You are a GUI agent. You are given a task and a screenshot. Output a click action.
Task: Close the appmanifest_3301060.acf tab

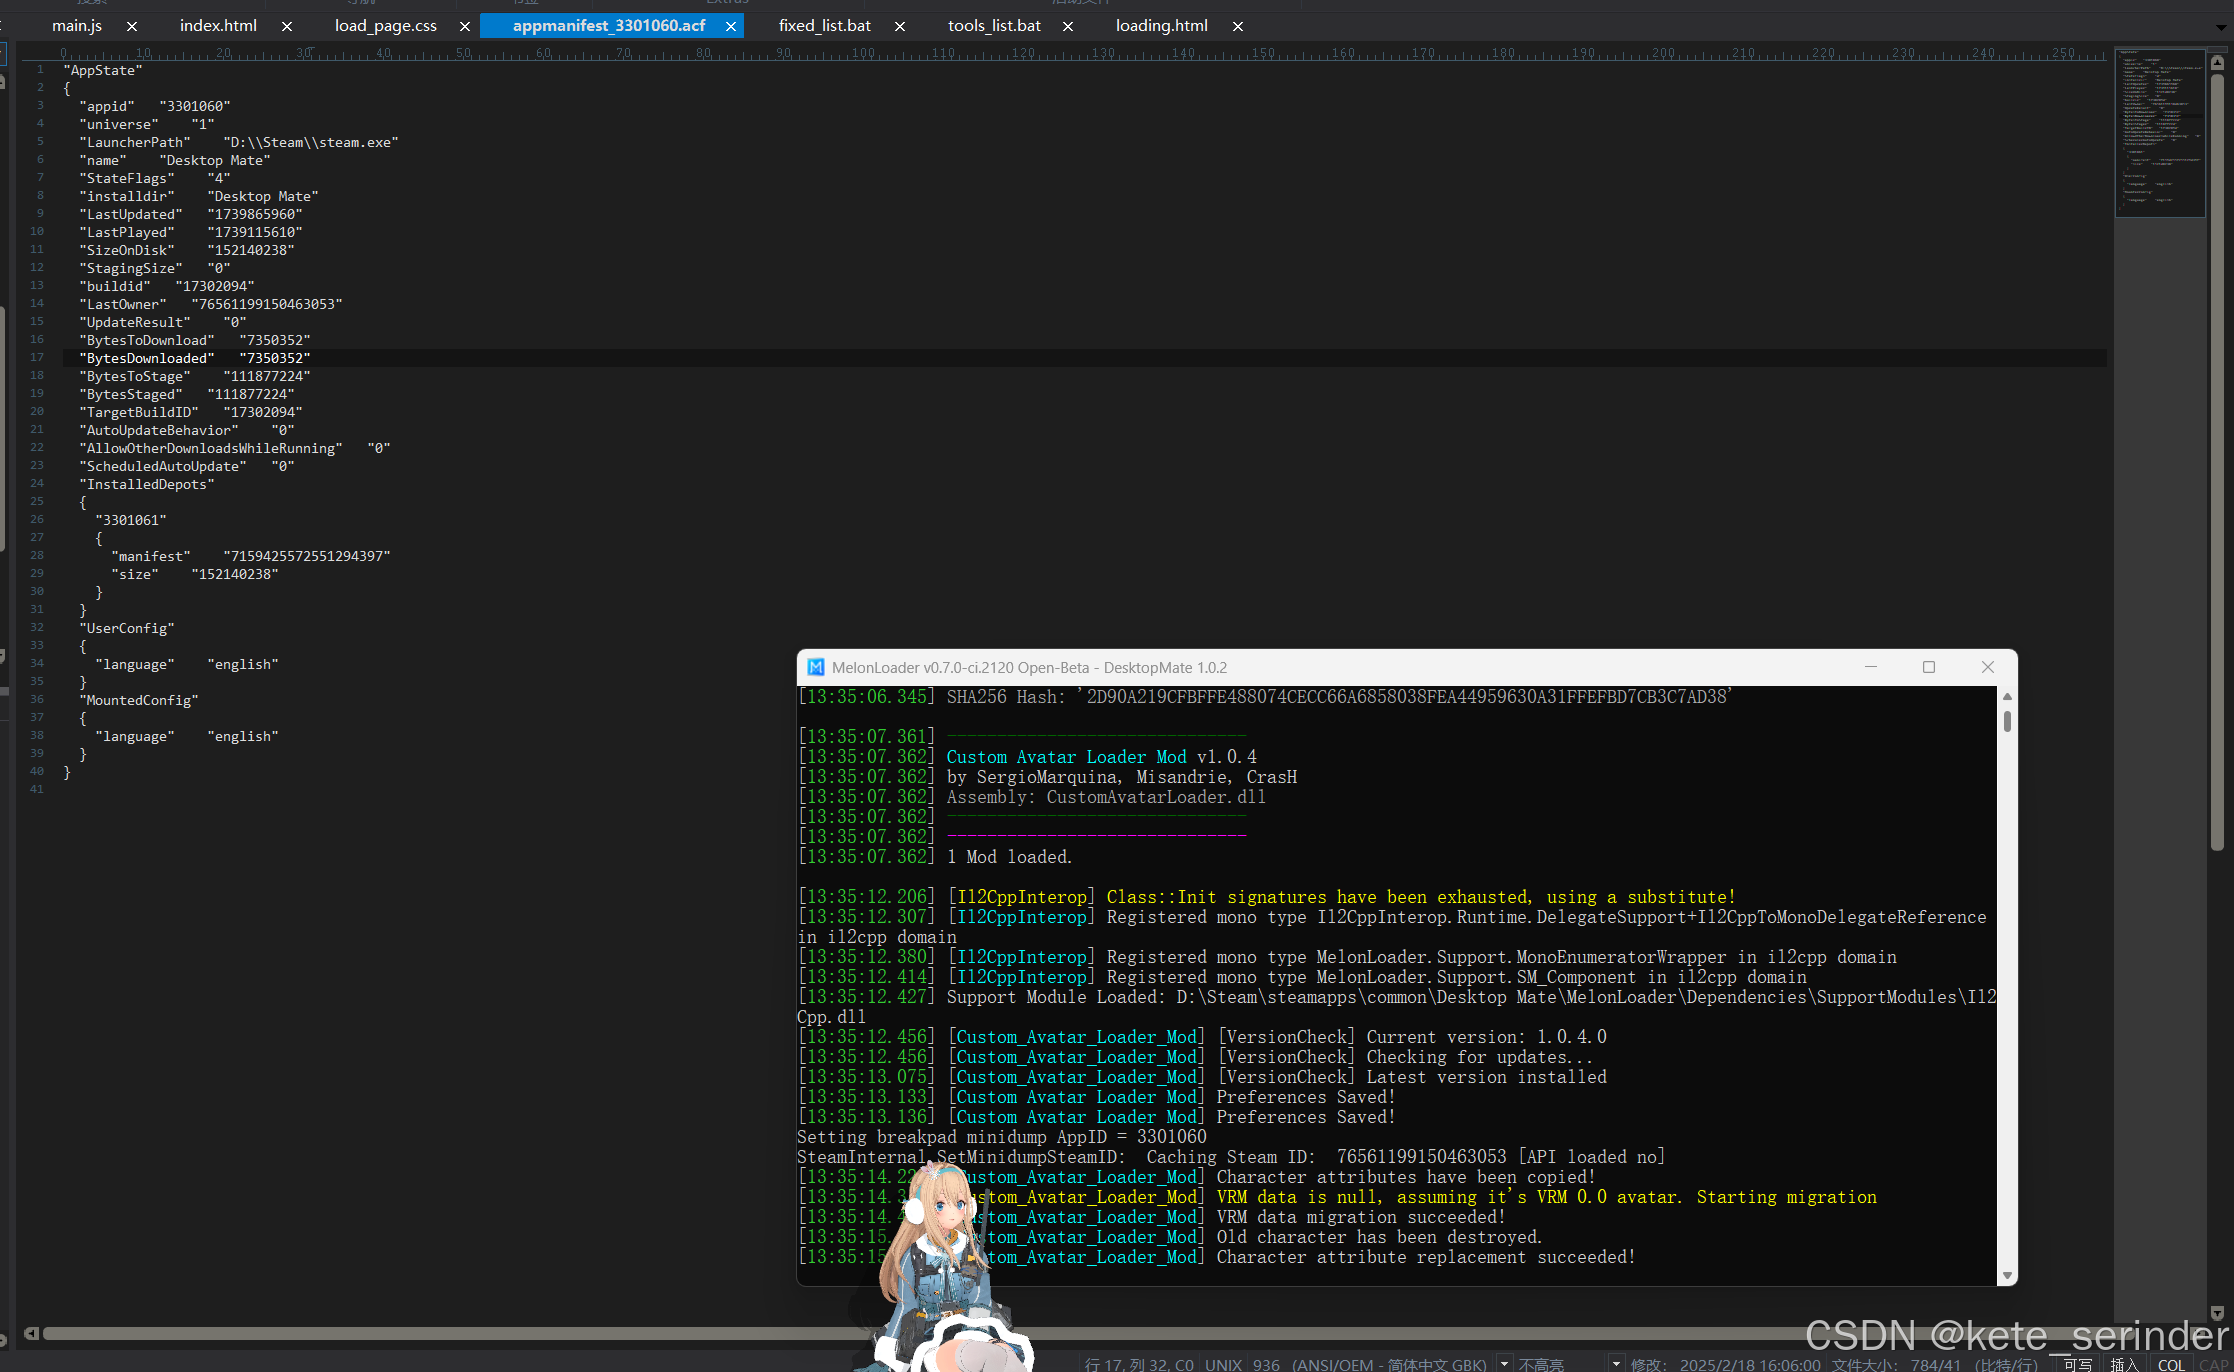[731, 26]
